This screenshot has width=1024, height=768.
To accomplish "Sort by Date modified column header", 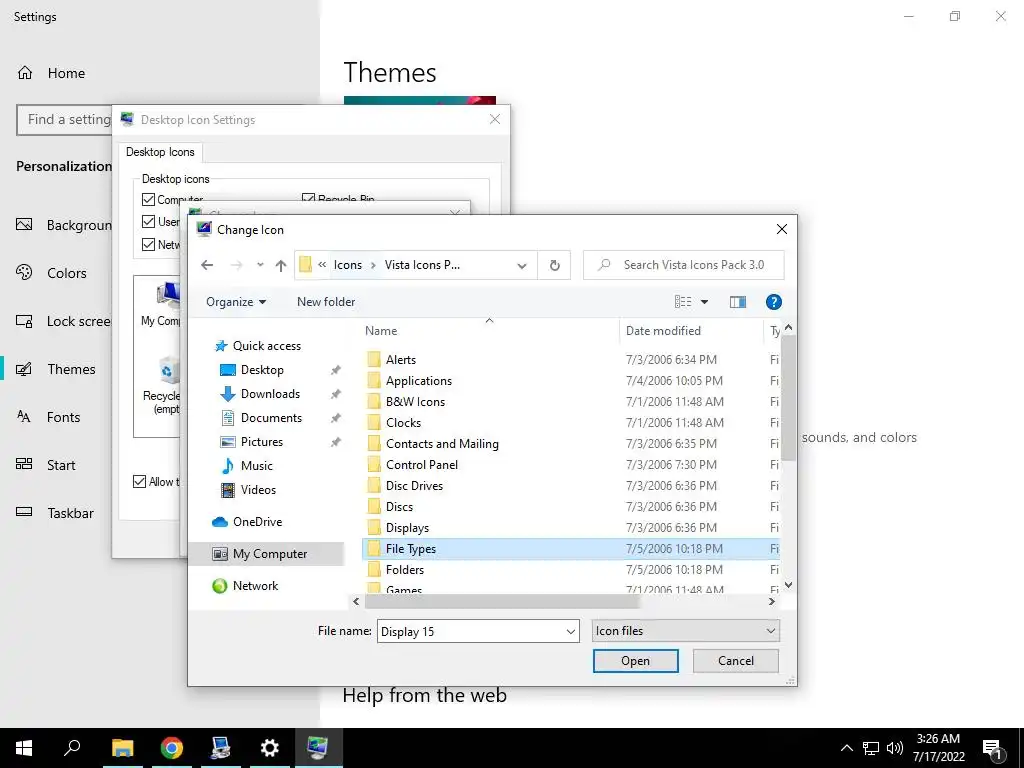I will tap(691, 330).
